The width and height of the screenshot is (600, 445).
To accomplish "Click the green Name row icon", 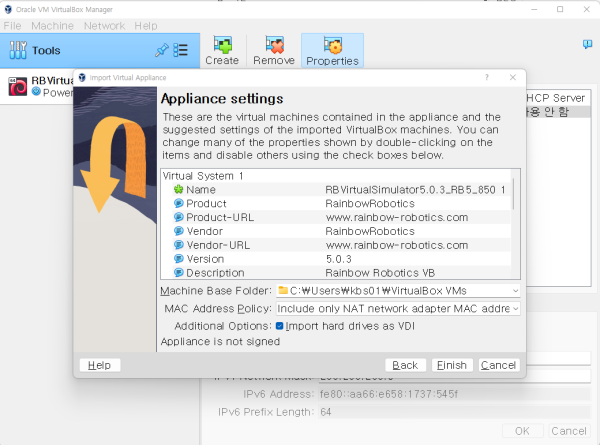I will tap(178, 189).
